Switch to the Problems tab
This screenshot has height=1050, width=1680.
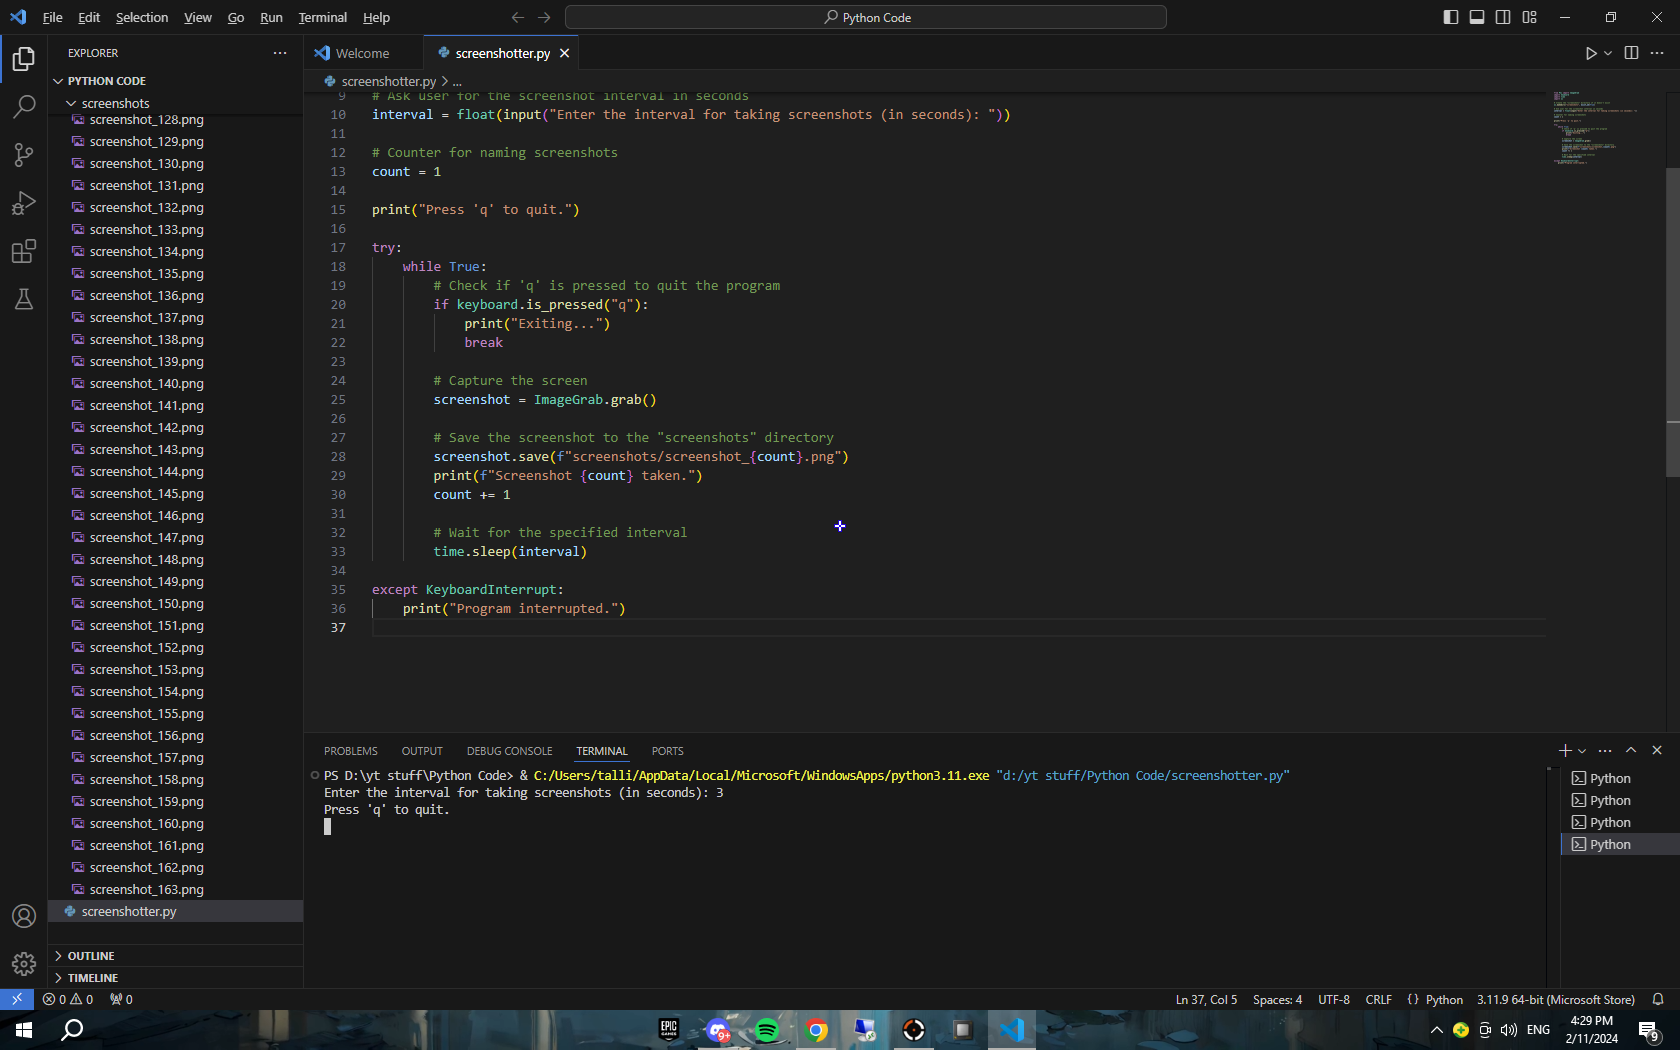(x=350, y=751)
